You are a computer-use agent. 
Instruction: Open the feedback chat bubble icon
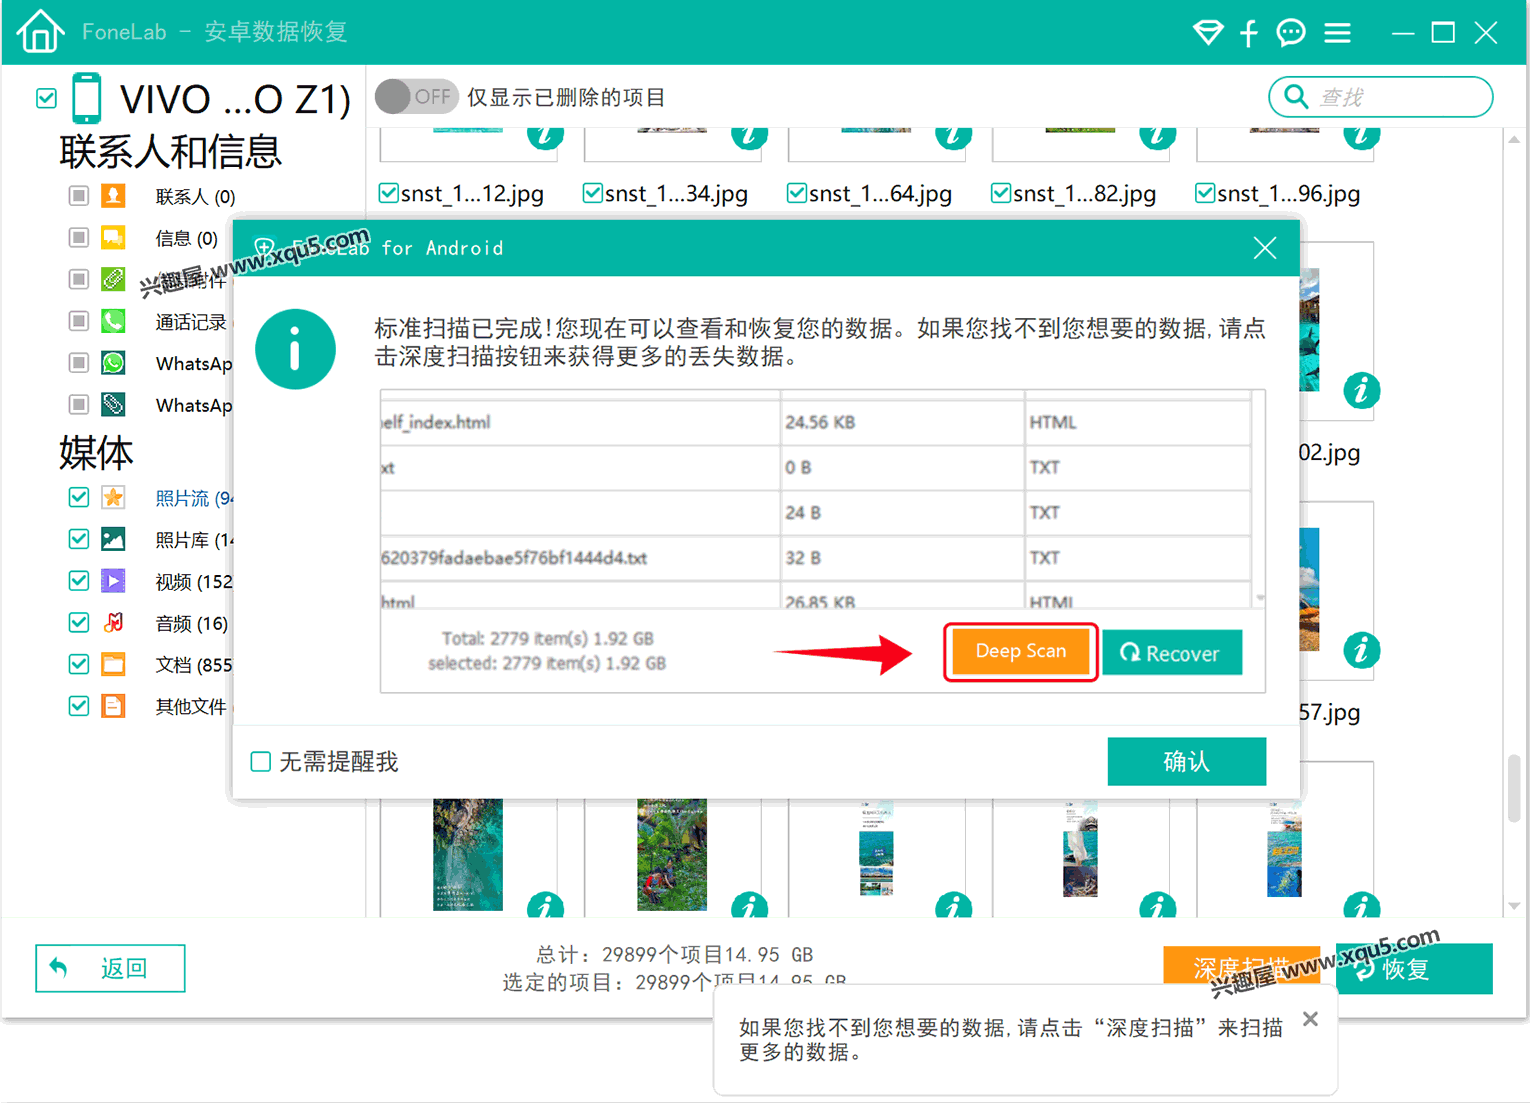(x=1291, y=33)
